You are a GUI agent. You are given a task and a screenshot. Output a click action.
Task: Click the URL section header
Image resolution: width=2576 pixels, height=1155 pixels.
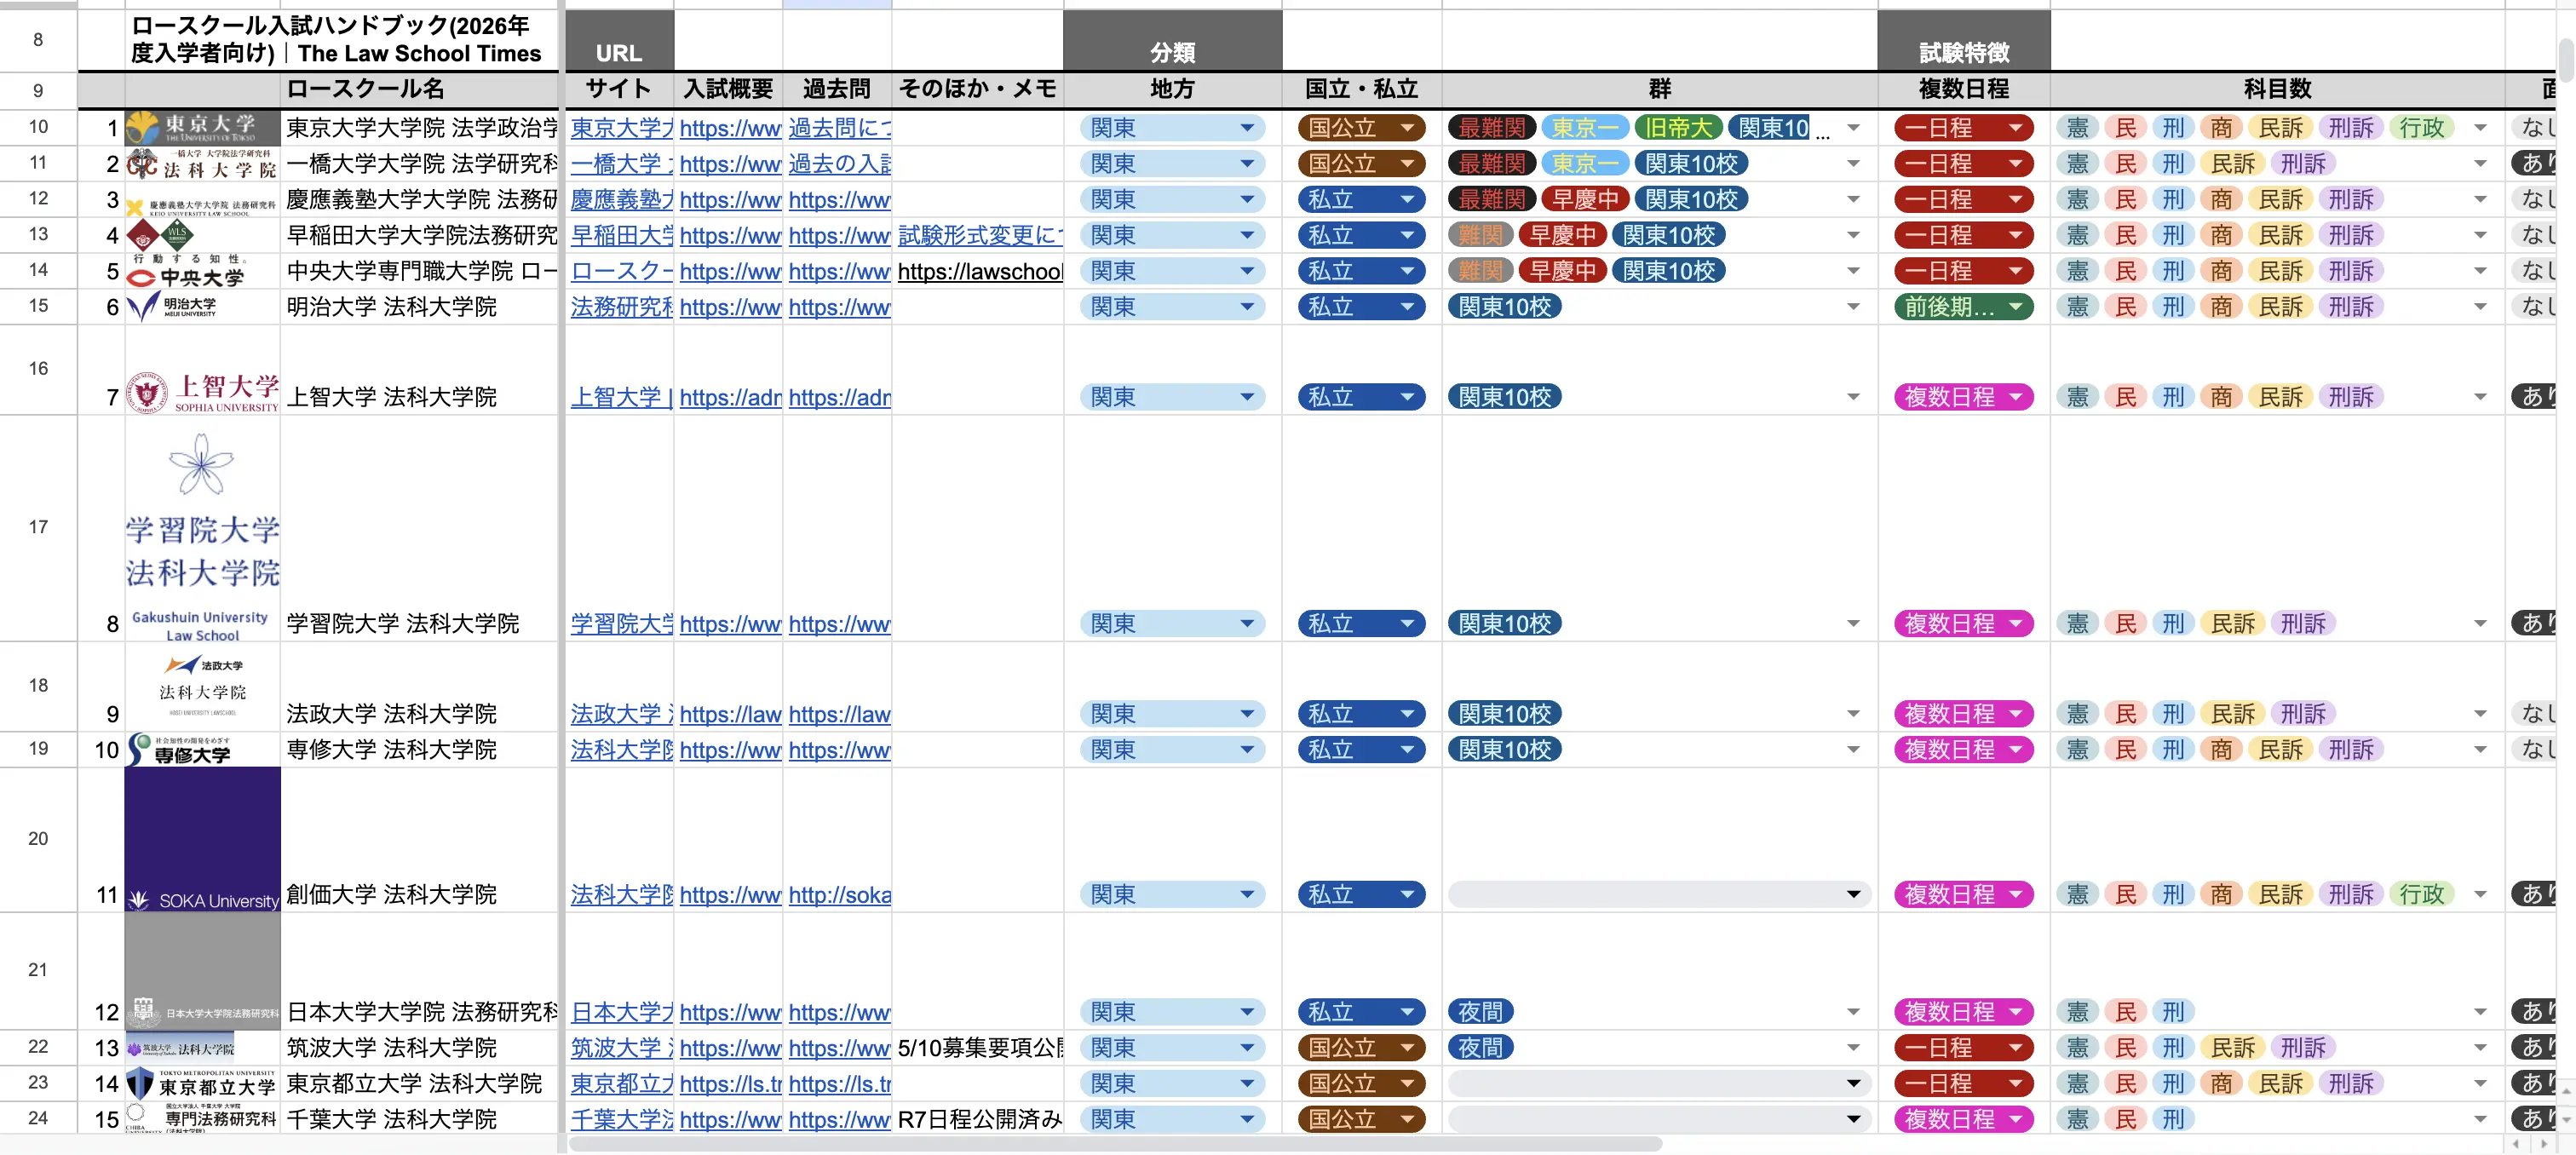tap(619, 42)
